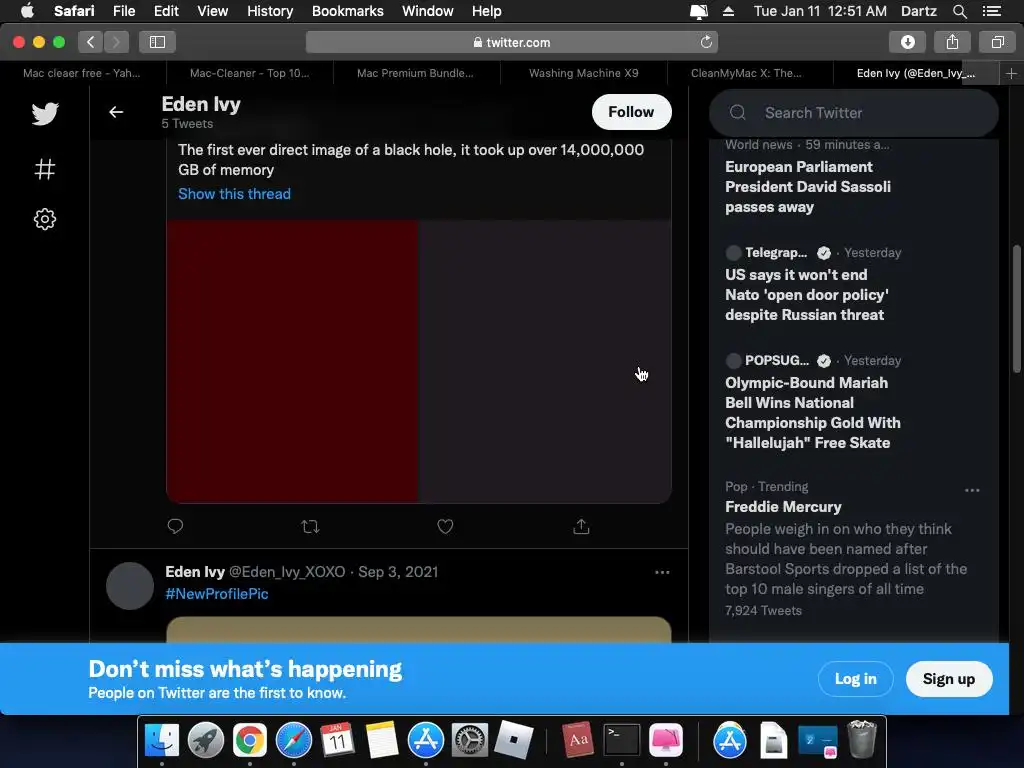Click the retweet icon under black hole tweet
Viewport: 1024px width, 768px height.
[310, 526]
